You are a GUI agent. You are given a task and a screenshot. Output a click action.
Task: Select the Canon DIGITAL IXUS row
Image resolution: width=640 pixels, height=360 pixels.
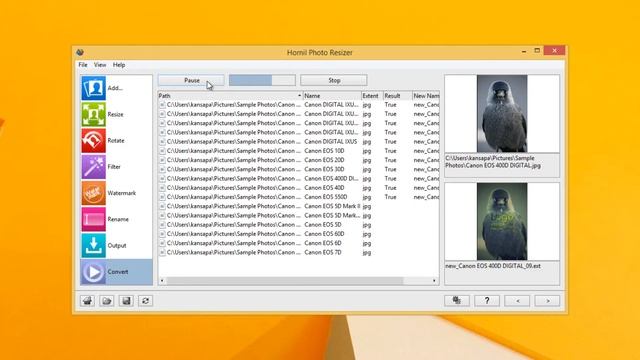click(x=299, y=142)
